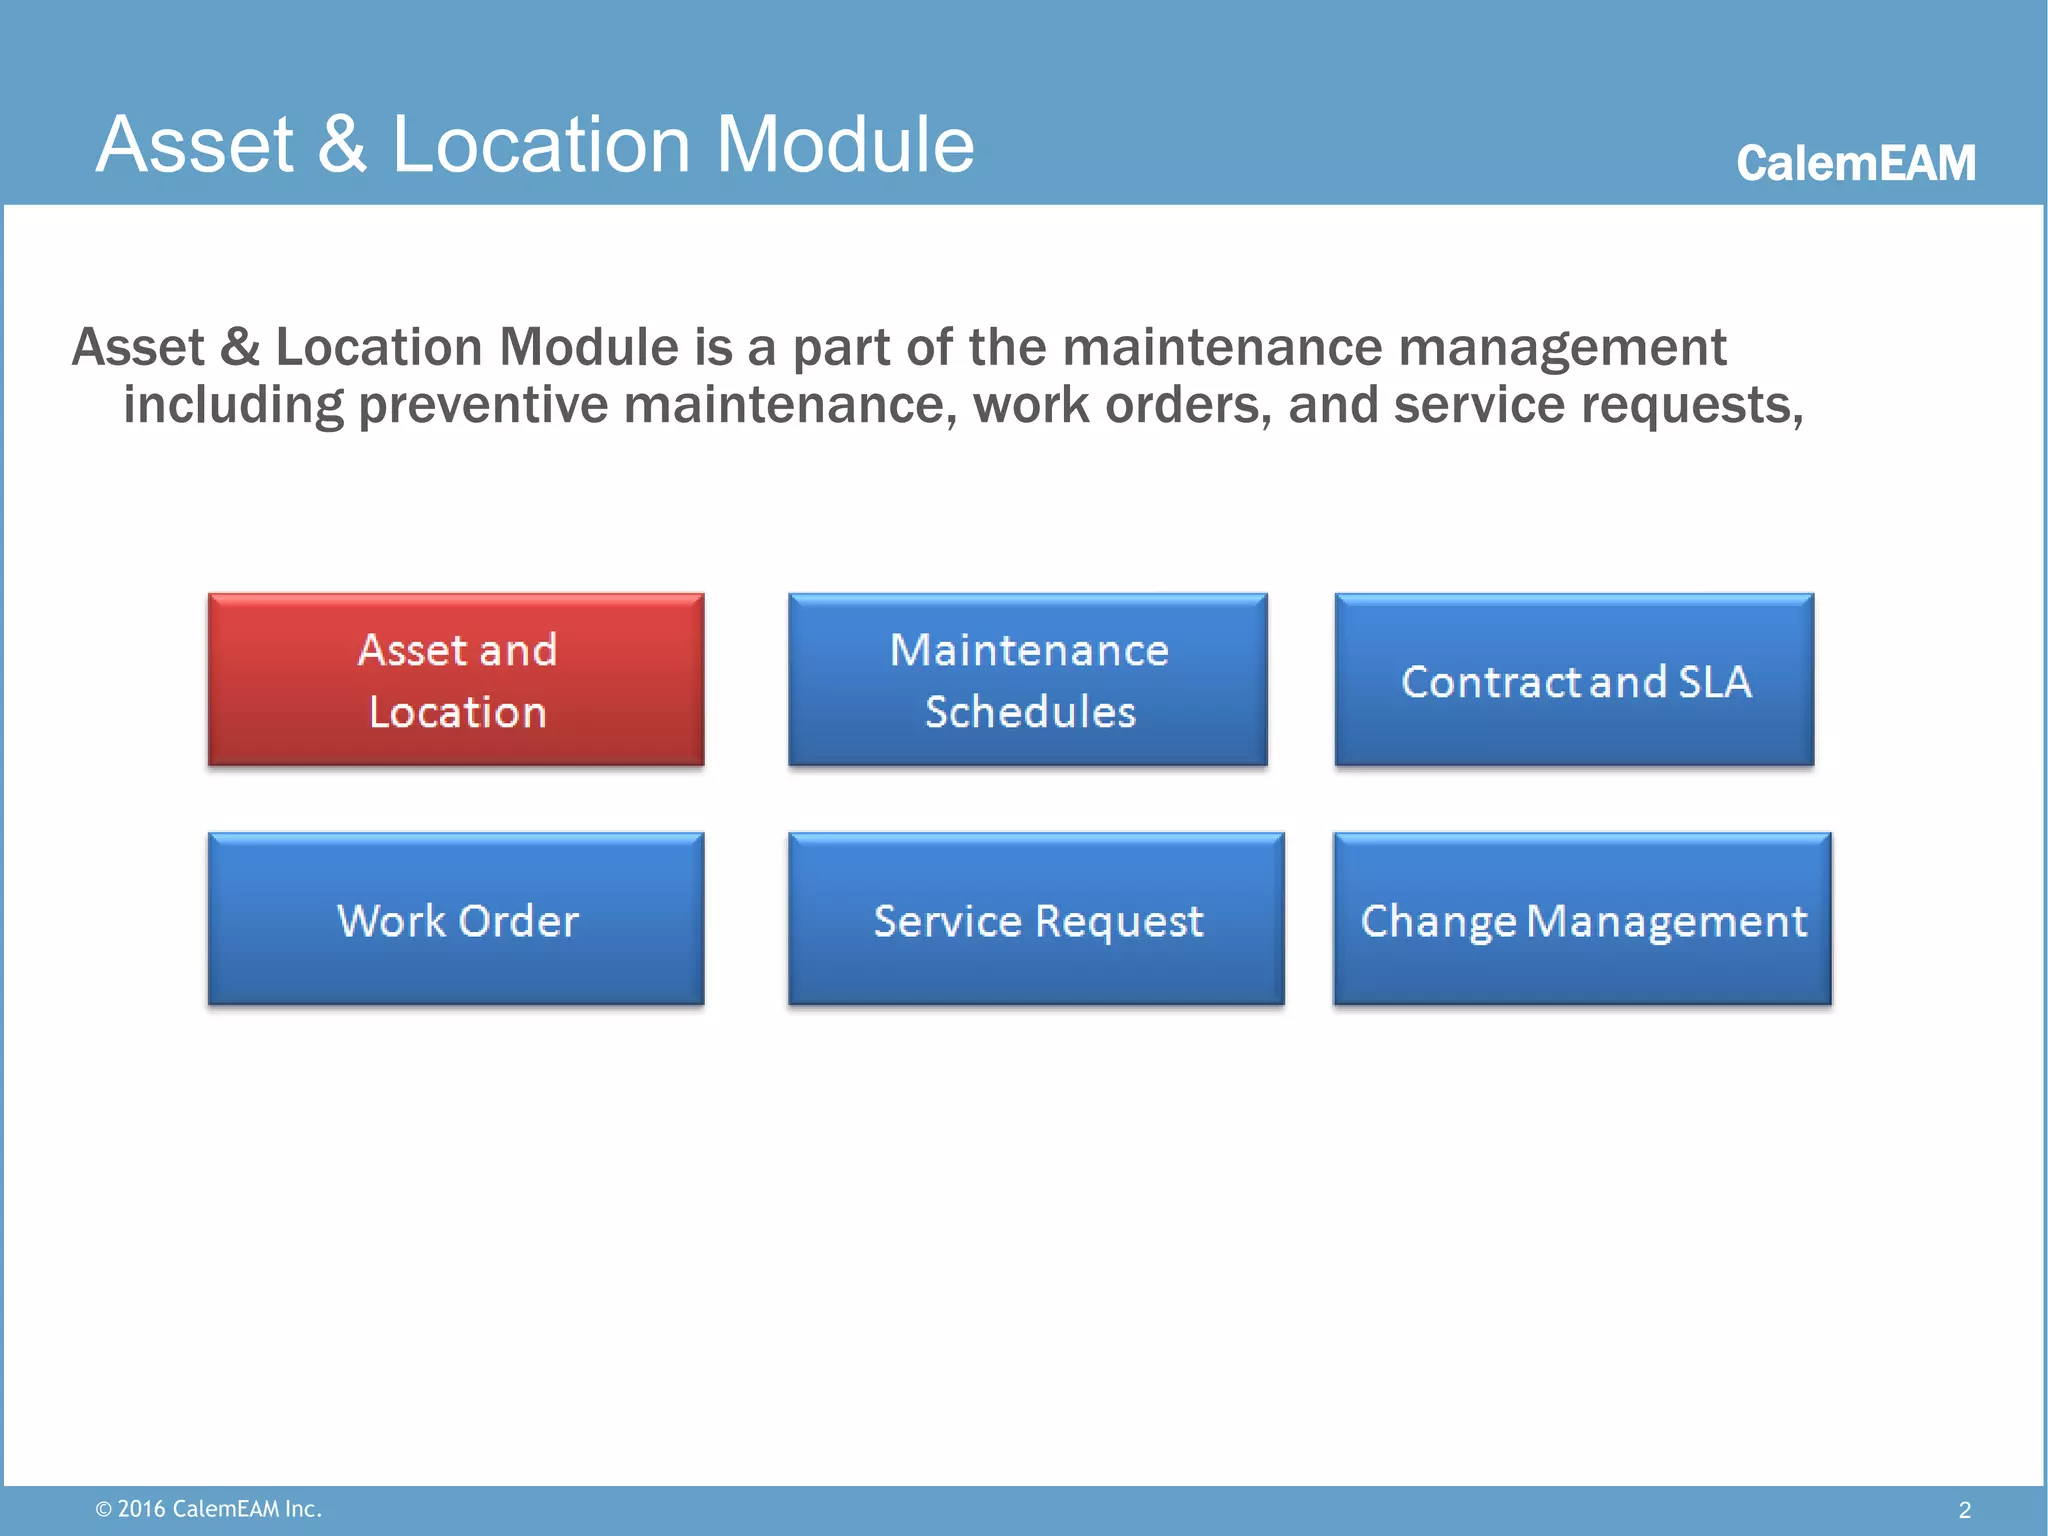The height and width of the screenshot is (1536, 2048).
Task: Select the Maintenance Schedules module box
Action: coord(1027,680)
